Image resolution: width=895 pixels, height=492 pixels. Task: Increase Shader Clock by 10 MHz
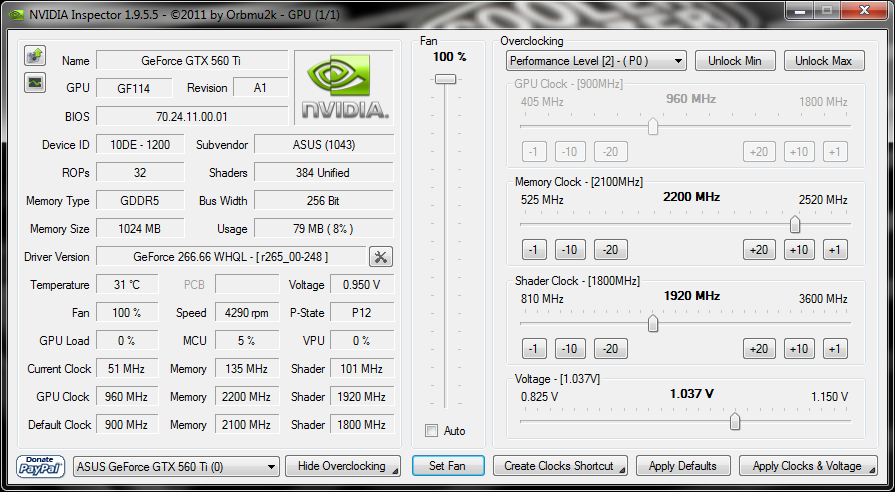tap(799, 348)
